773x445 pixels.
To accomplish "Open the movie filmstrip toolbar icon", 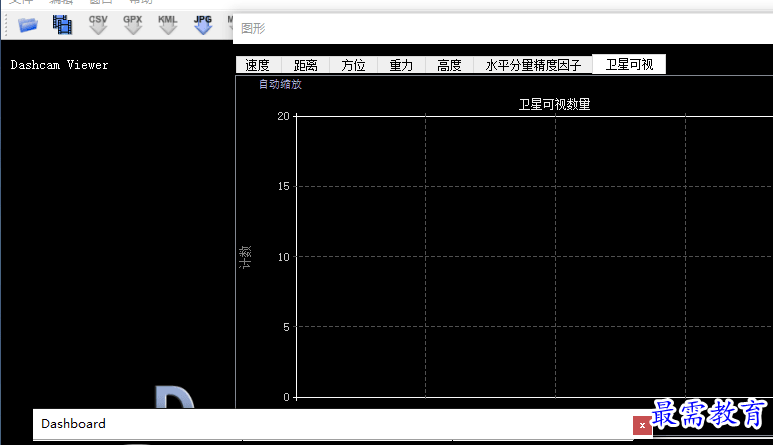I will 63,24.
